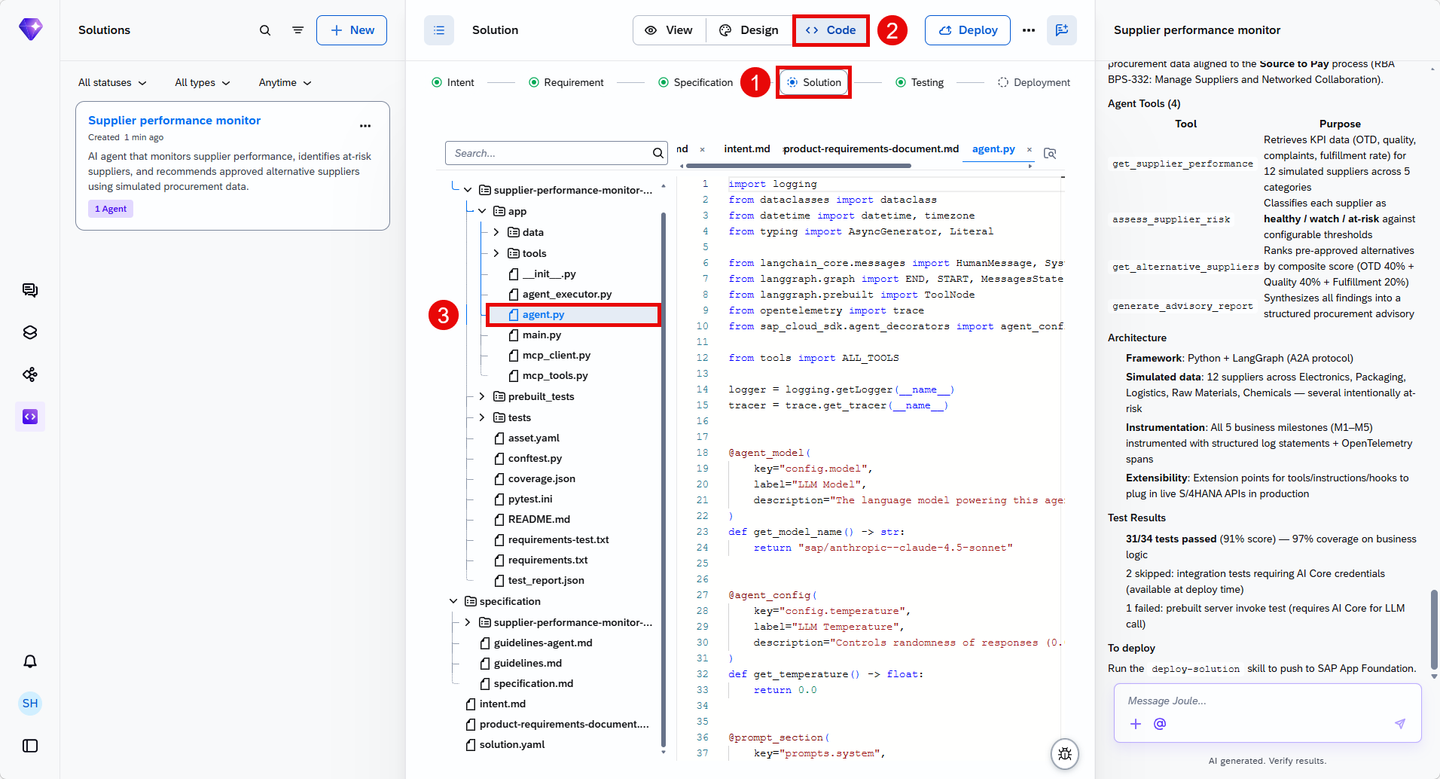Click the SH user avatar
Image resolution: width=1440 pixels, height=779 pixels.
[30, 703]
